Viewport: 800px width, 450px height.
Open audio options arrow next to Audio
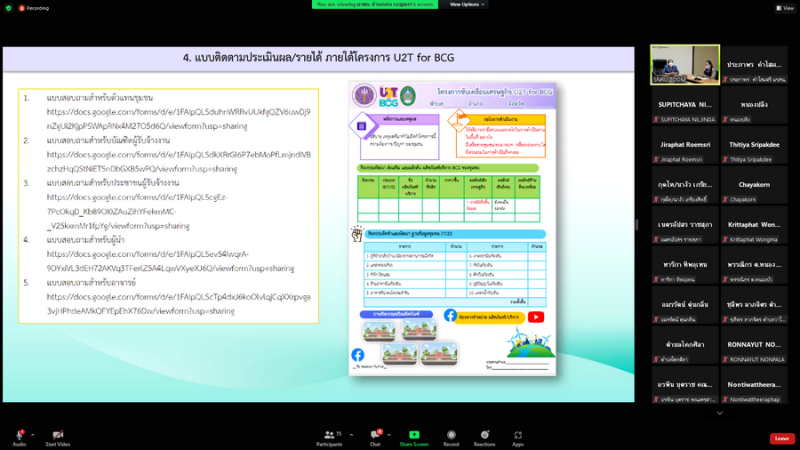point(33,433)
